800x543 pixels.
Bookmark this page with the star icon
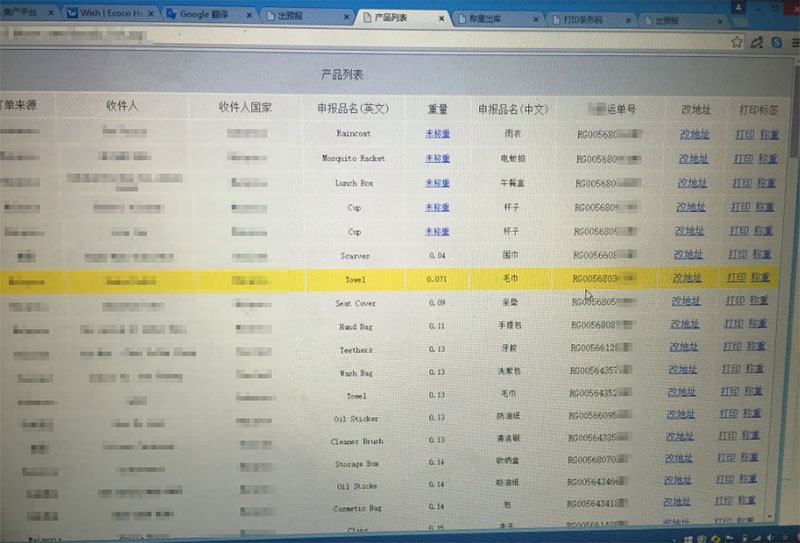736,42
